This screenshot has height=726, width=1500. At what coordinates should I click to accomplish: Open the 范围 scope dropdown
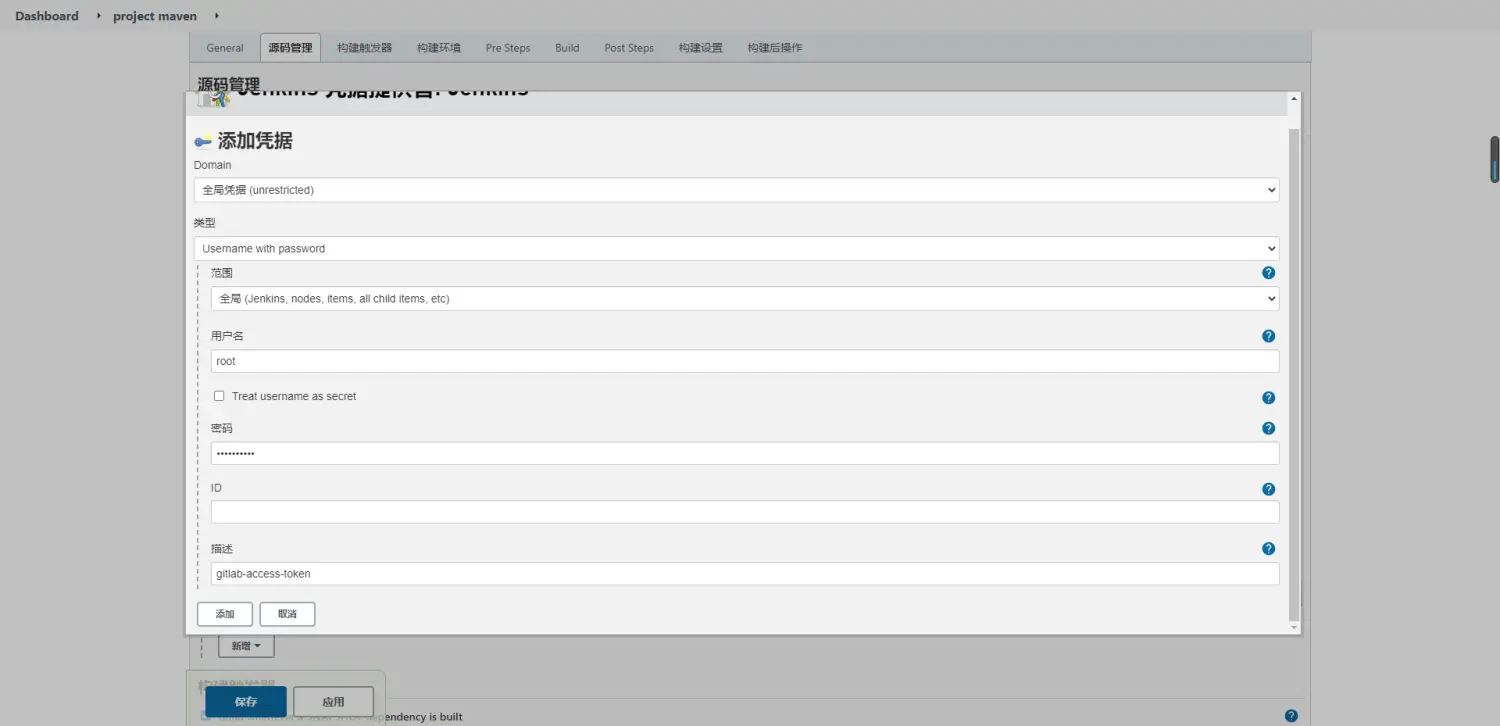coord(744,299)
